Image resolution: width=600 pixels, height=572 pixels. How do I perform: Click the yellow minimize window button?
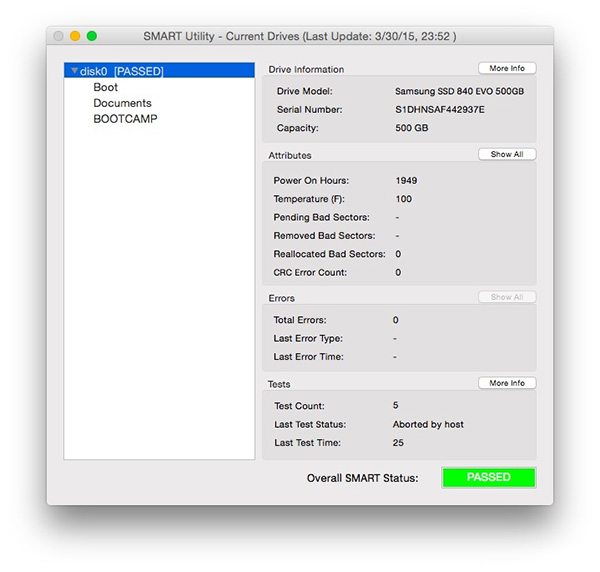pos(75,36)
